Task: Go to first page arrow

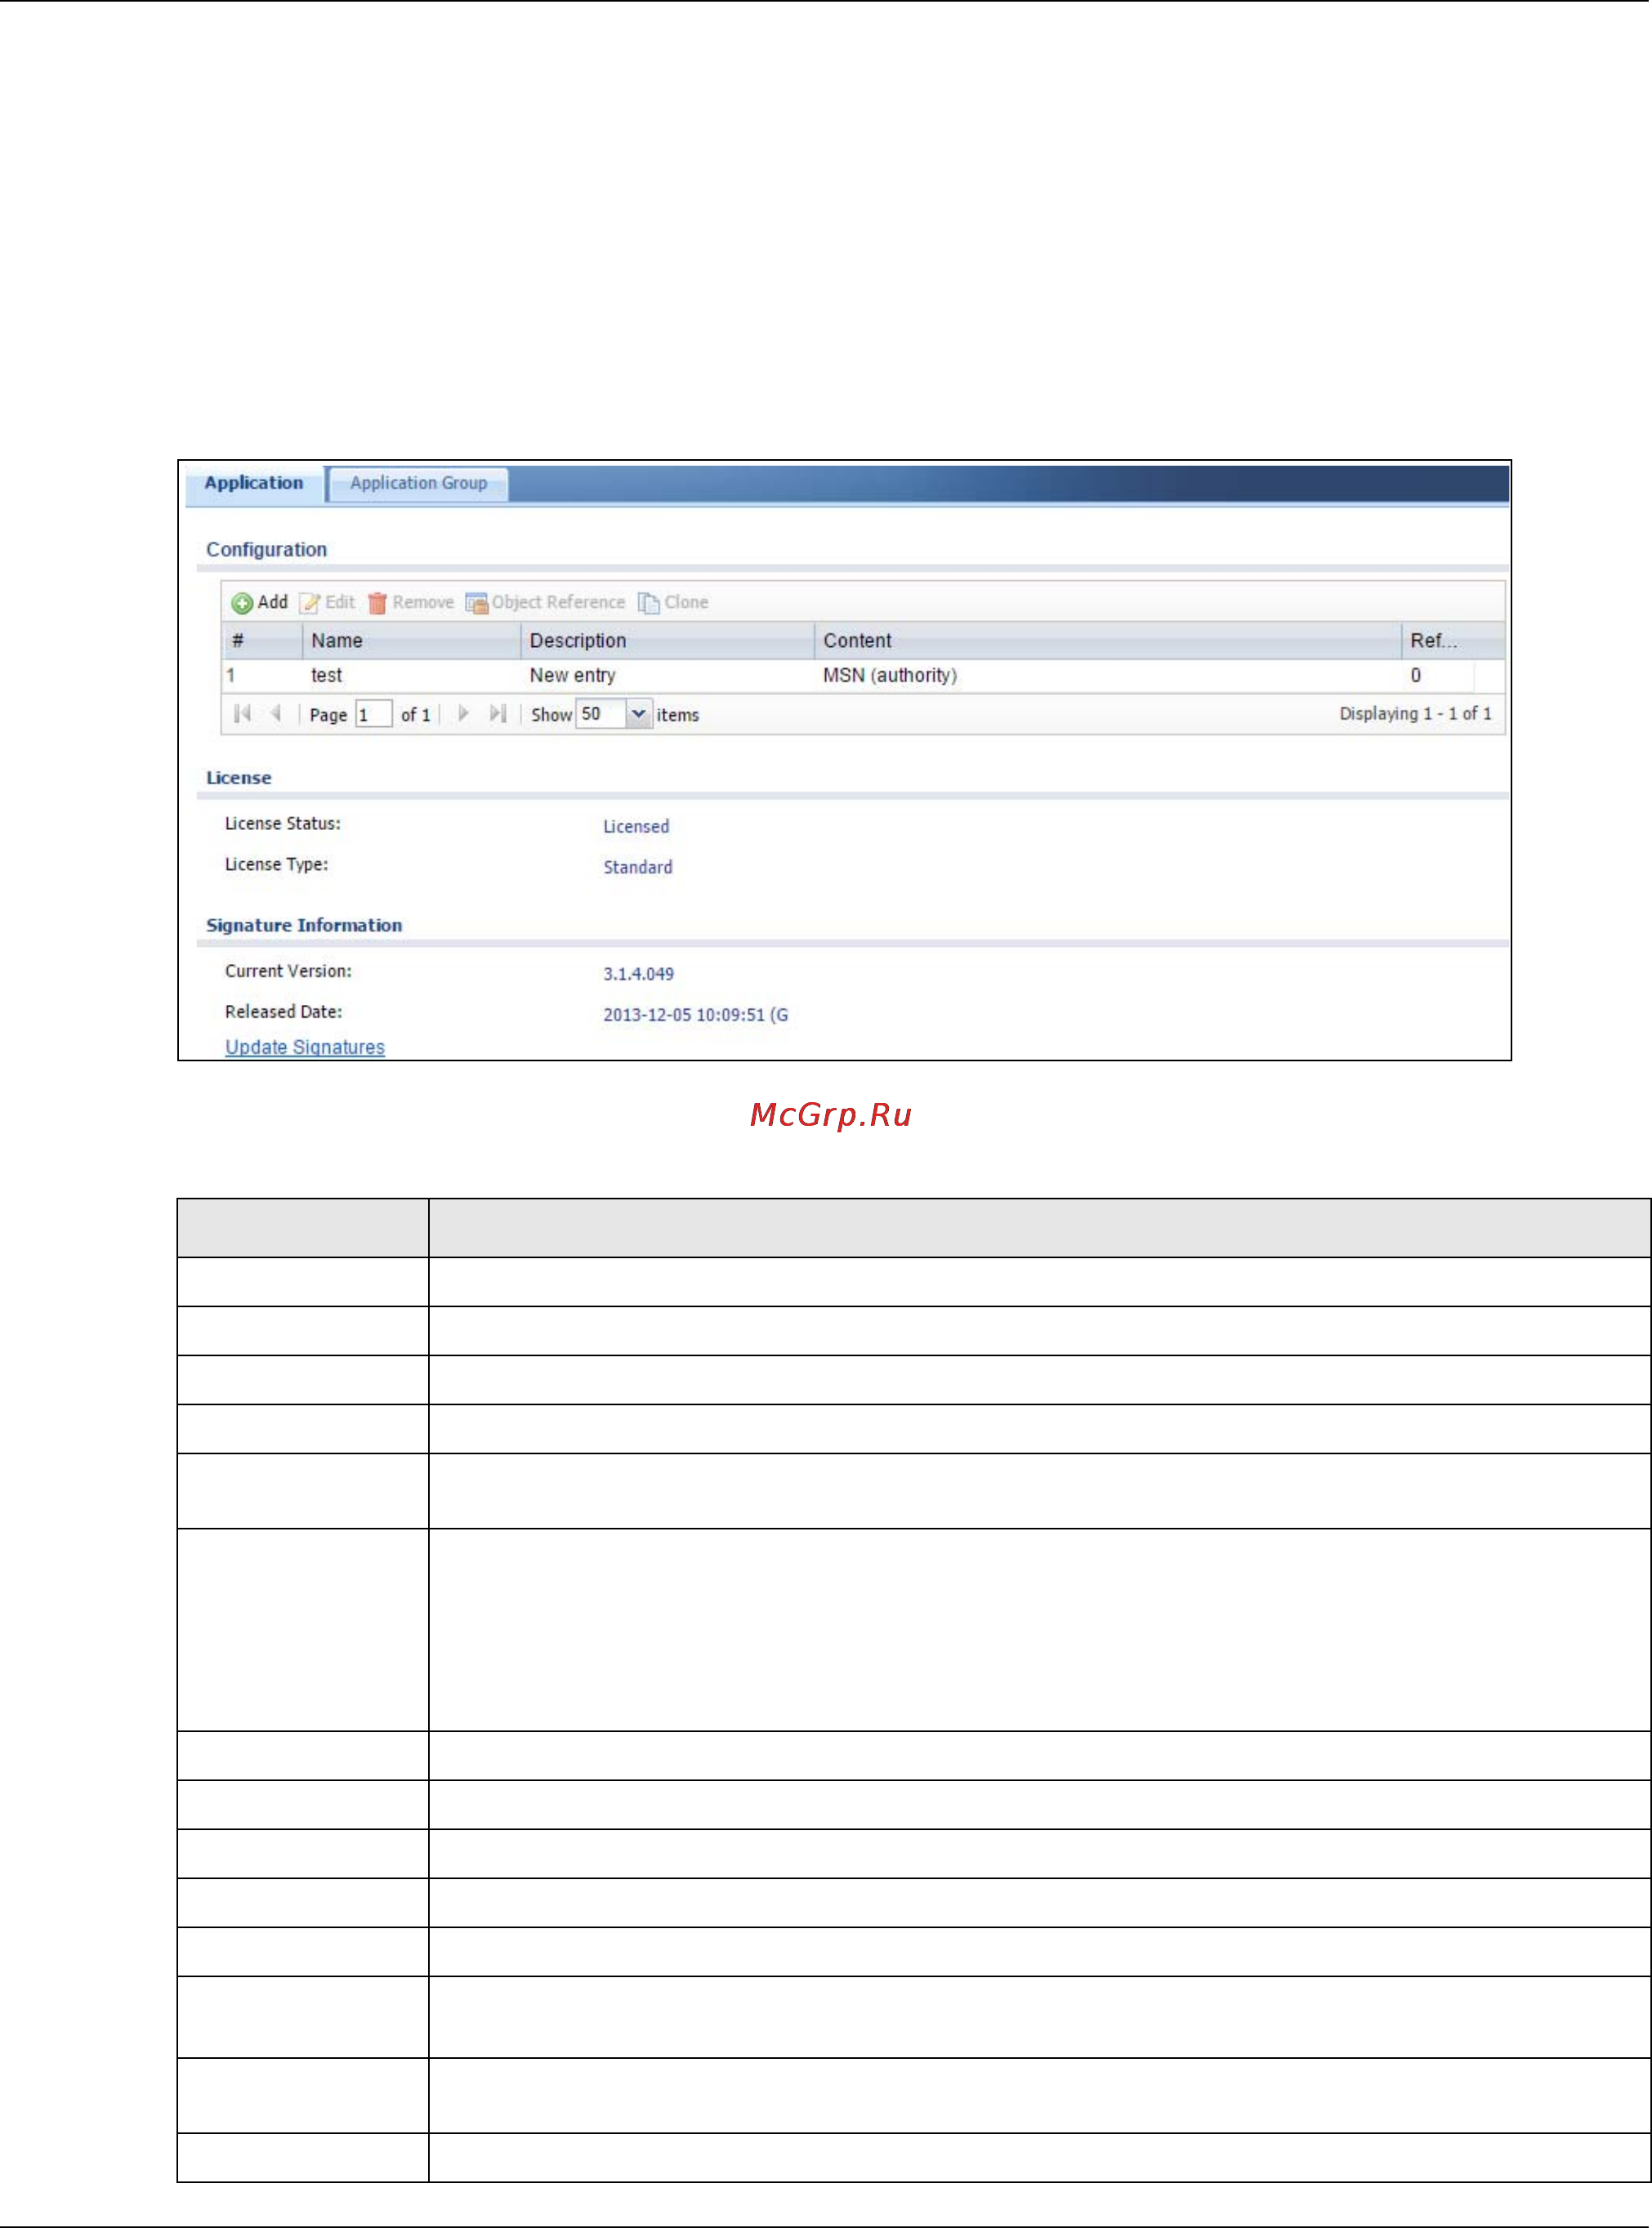Action: click(x=242, y=714)
